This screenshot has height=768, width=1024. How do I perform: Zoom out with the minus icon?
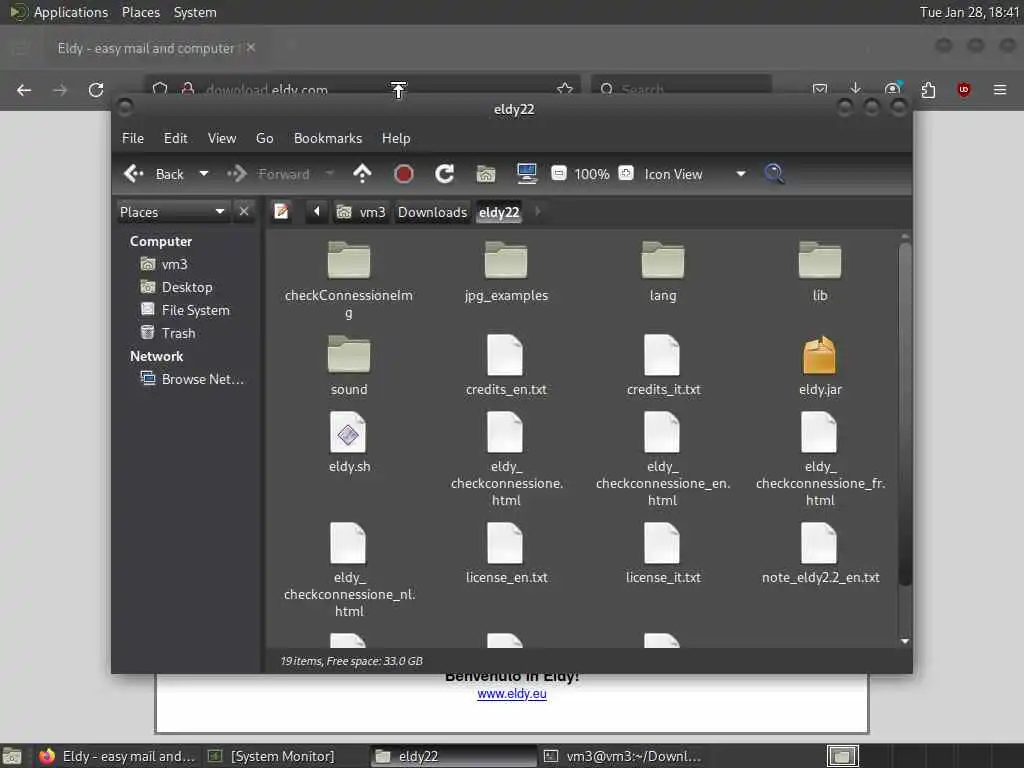tap(558, 173)
